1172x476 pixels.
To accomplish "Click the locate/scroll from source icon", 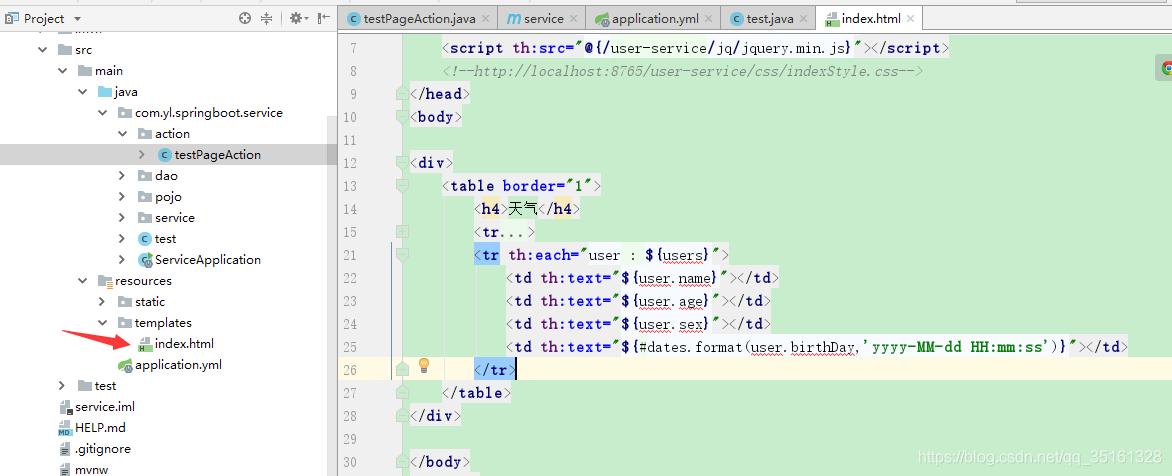I will click(x=245, y=18).
